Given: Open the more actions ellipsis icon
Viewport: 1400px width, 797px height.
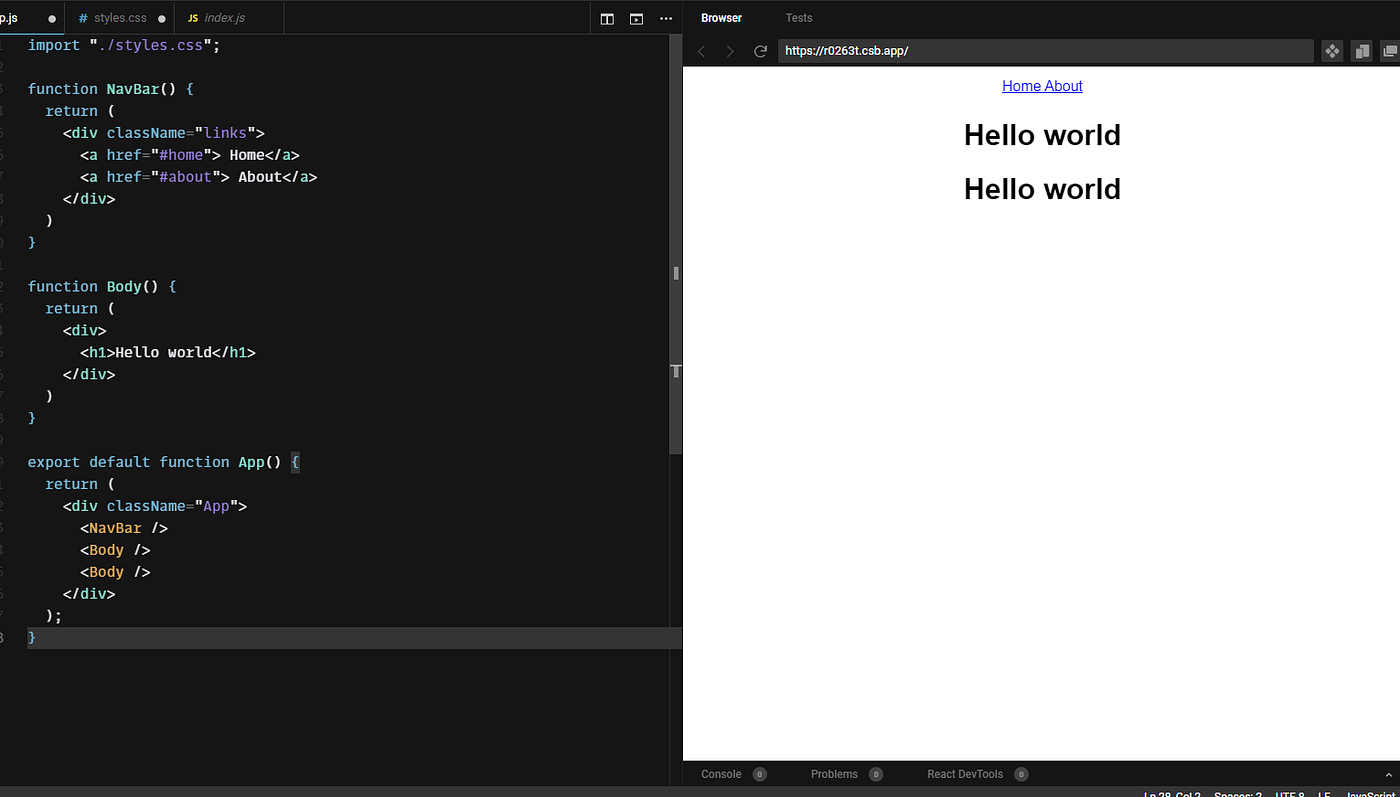Looking at the screenshot, I should point(666,18).
